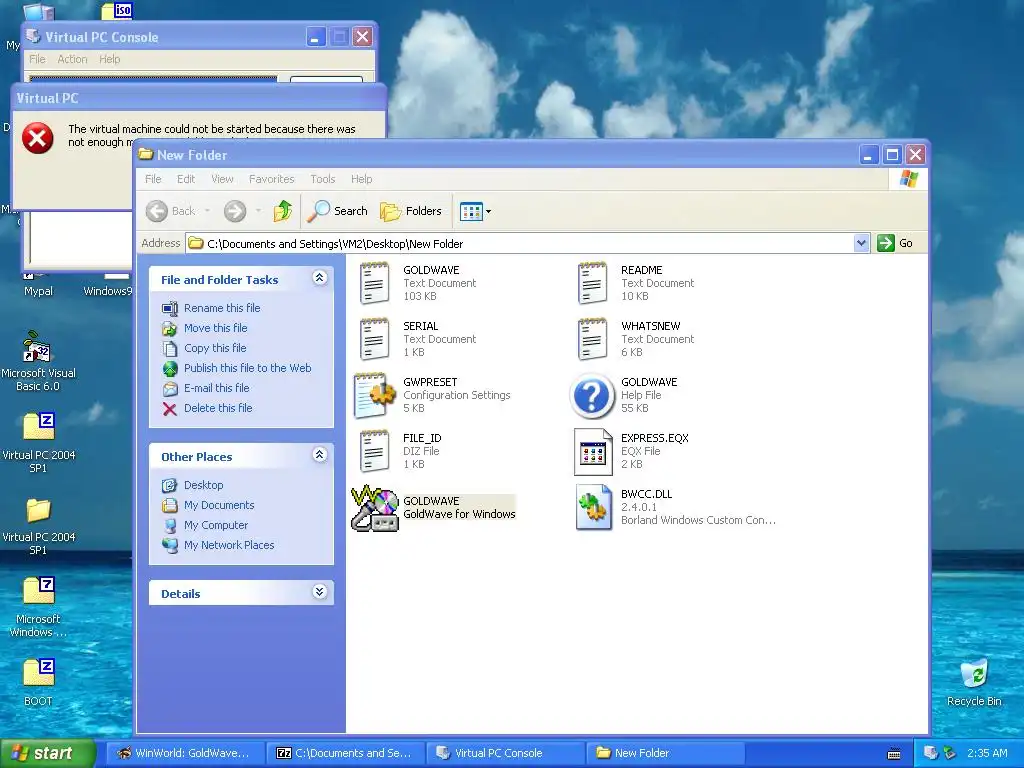Viewport: 1024px width, 768px height.
Task: Select the GoldWave for Windows application icon
Action: point(374,507)
